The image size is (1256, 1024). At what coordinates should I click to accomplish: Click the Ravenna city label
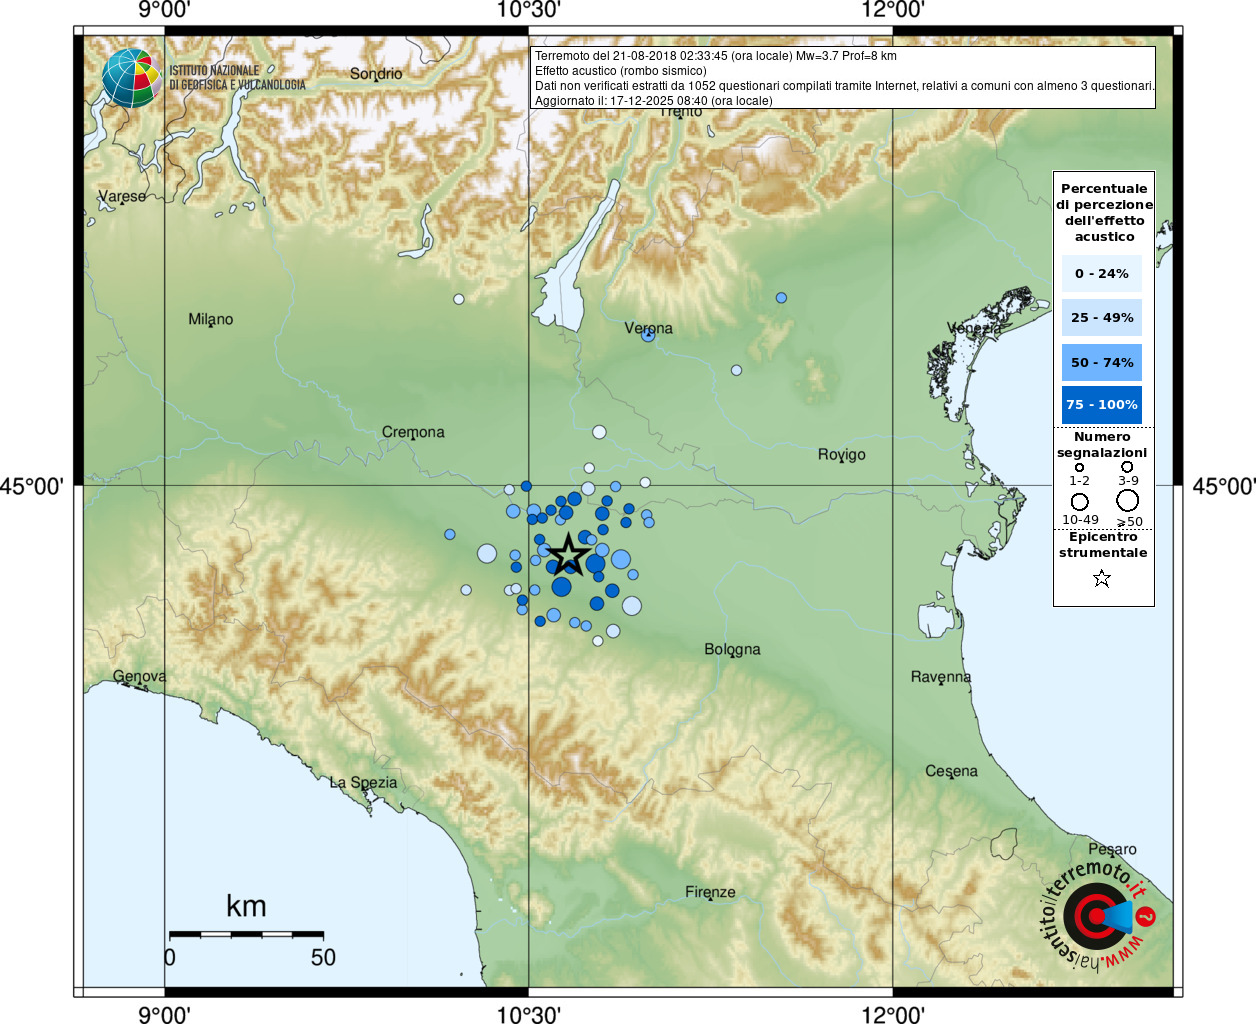940,677
